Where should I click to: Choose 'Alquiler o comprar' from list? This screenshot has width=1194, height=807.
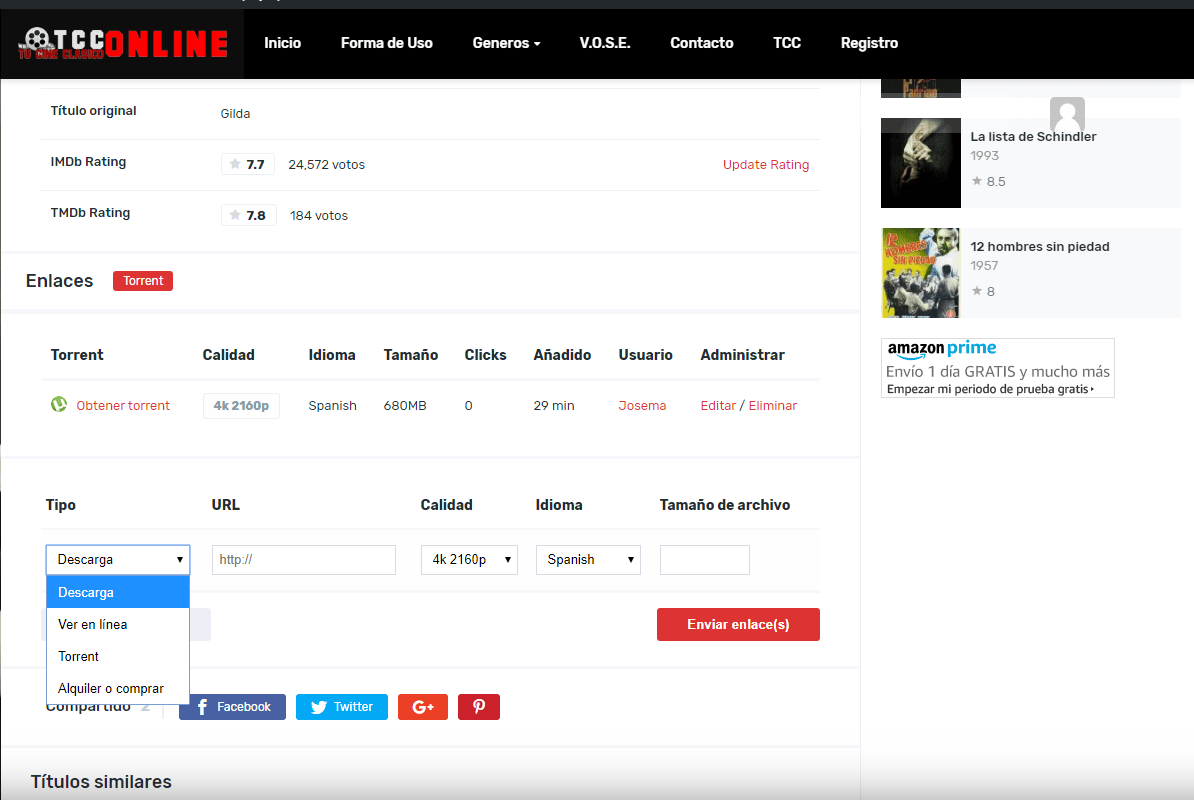click(x=111, y=688)
